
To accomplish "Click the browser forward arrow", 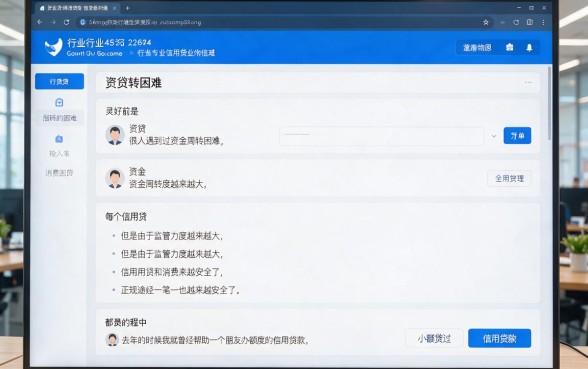I will click(53, 22).
